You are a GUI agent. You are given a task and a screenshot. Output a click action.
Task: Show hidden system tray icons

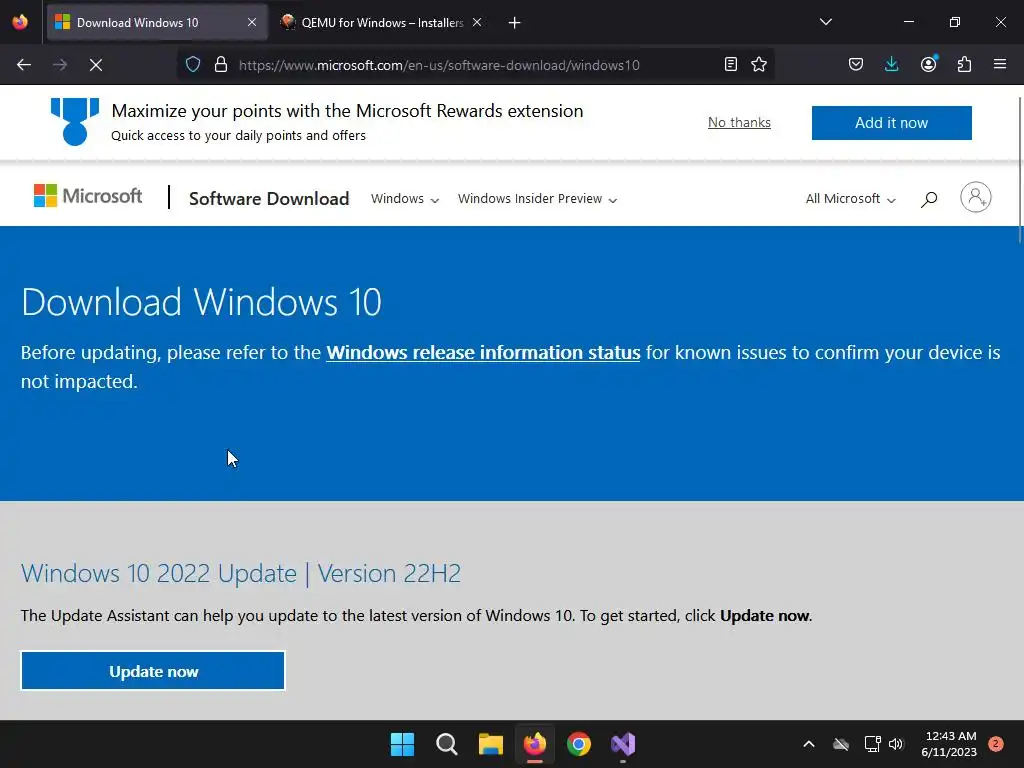coord(808,744)
